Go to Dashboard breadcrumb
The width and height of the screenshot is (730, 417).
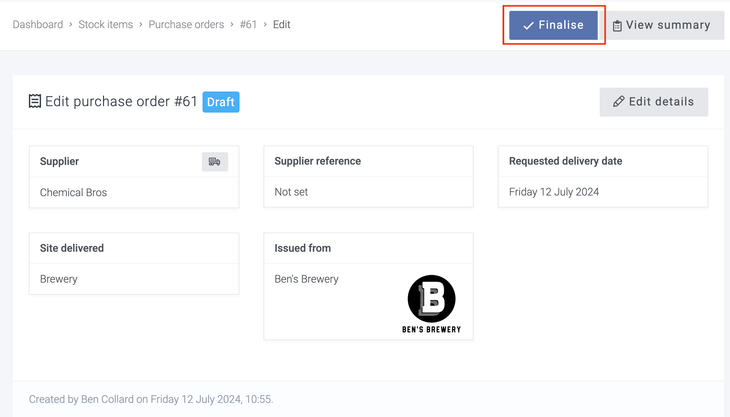tap(38, 25)
